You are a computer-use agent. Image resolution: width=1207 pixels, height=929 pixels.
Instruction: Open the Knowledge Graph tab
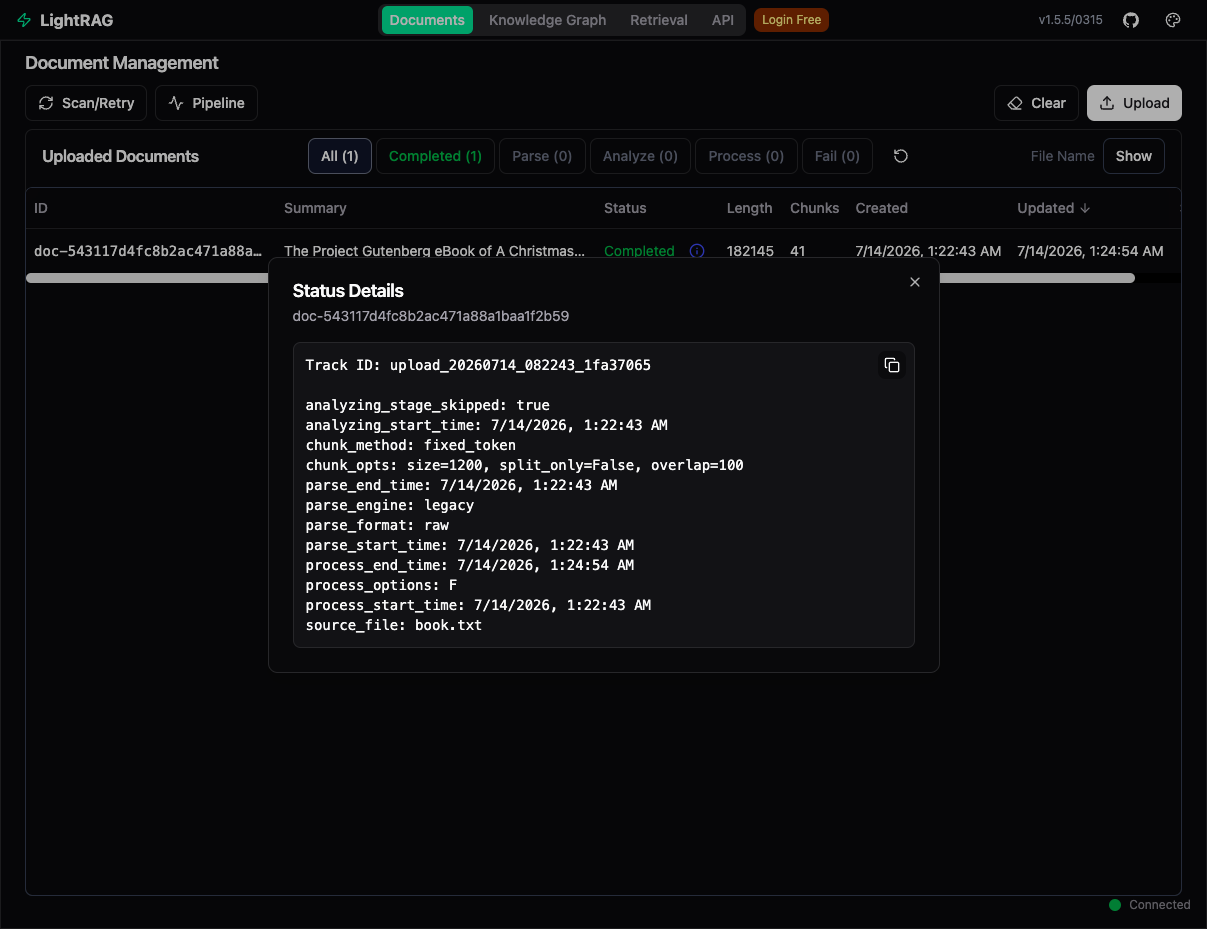click(548, 20)
